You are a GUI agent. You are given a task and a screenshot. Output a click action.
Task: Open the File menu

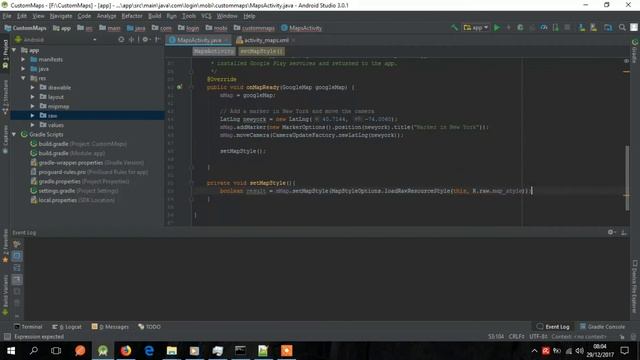7,16
